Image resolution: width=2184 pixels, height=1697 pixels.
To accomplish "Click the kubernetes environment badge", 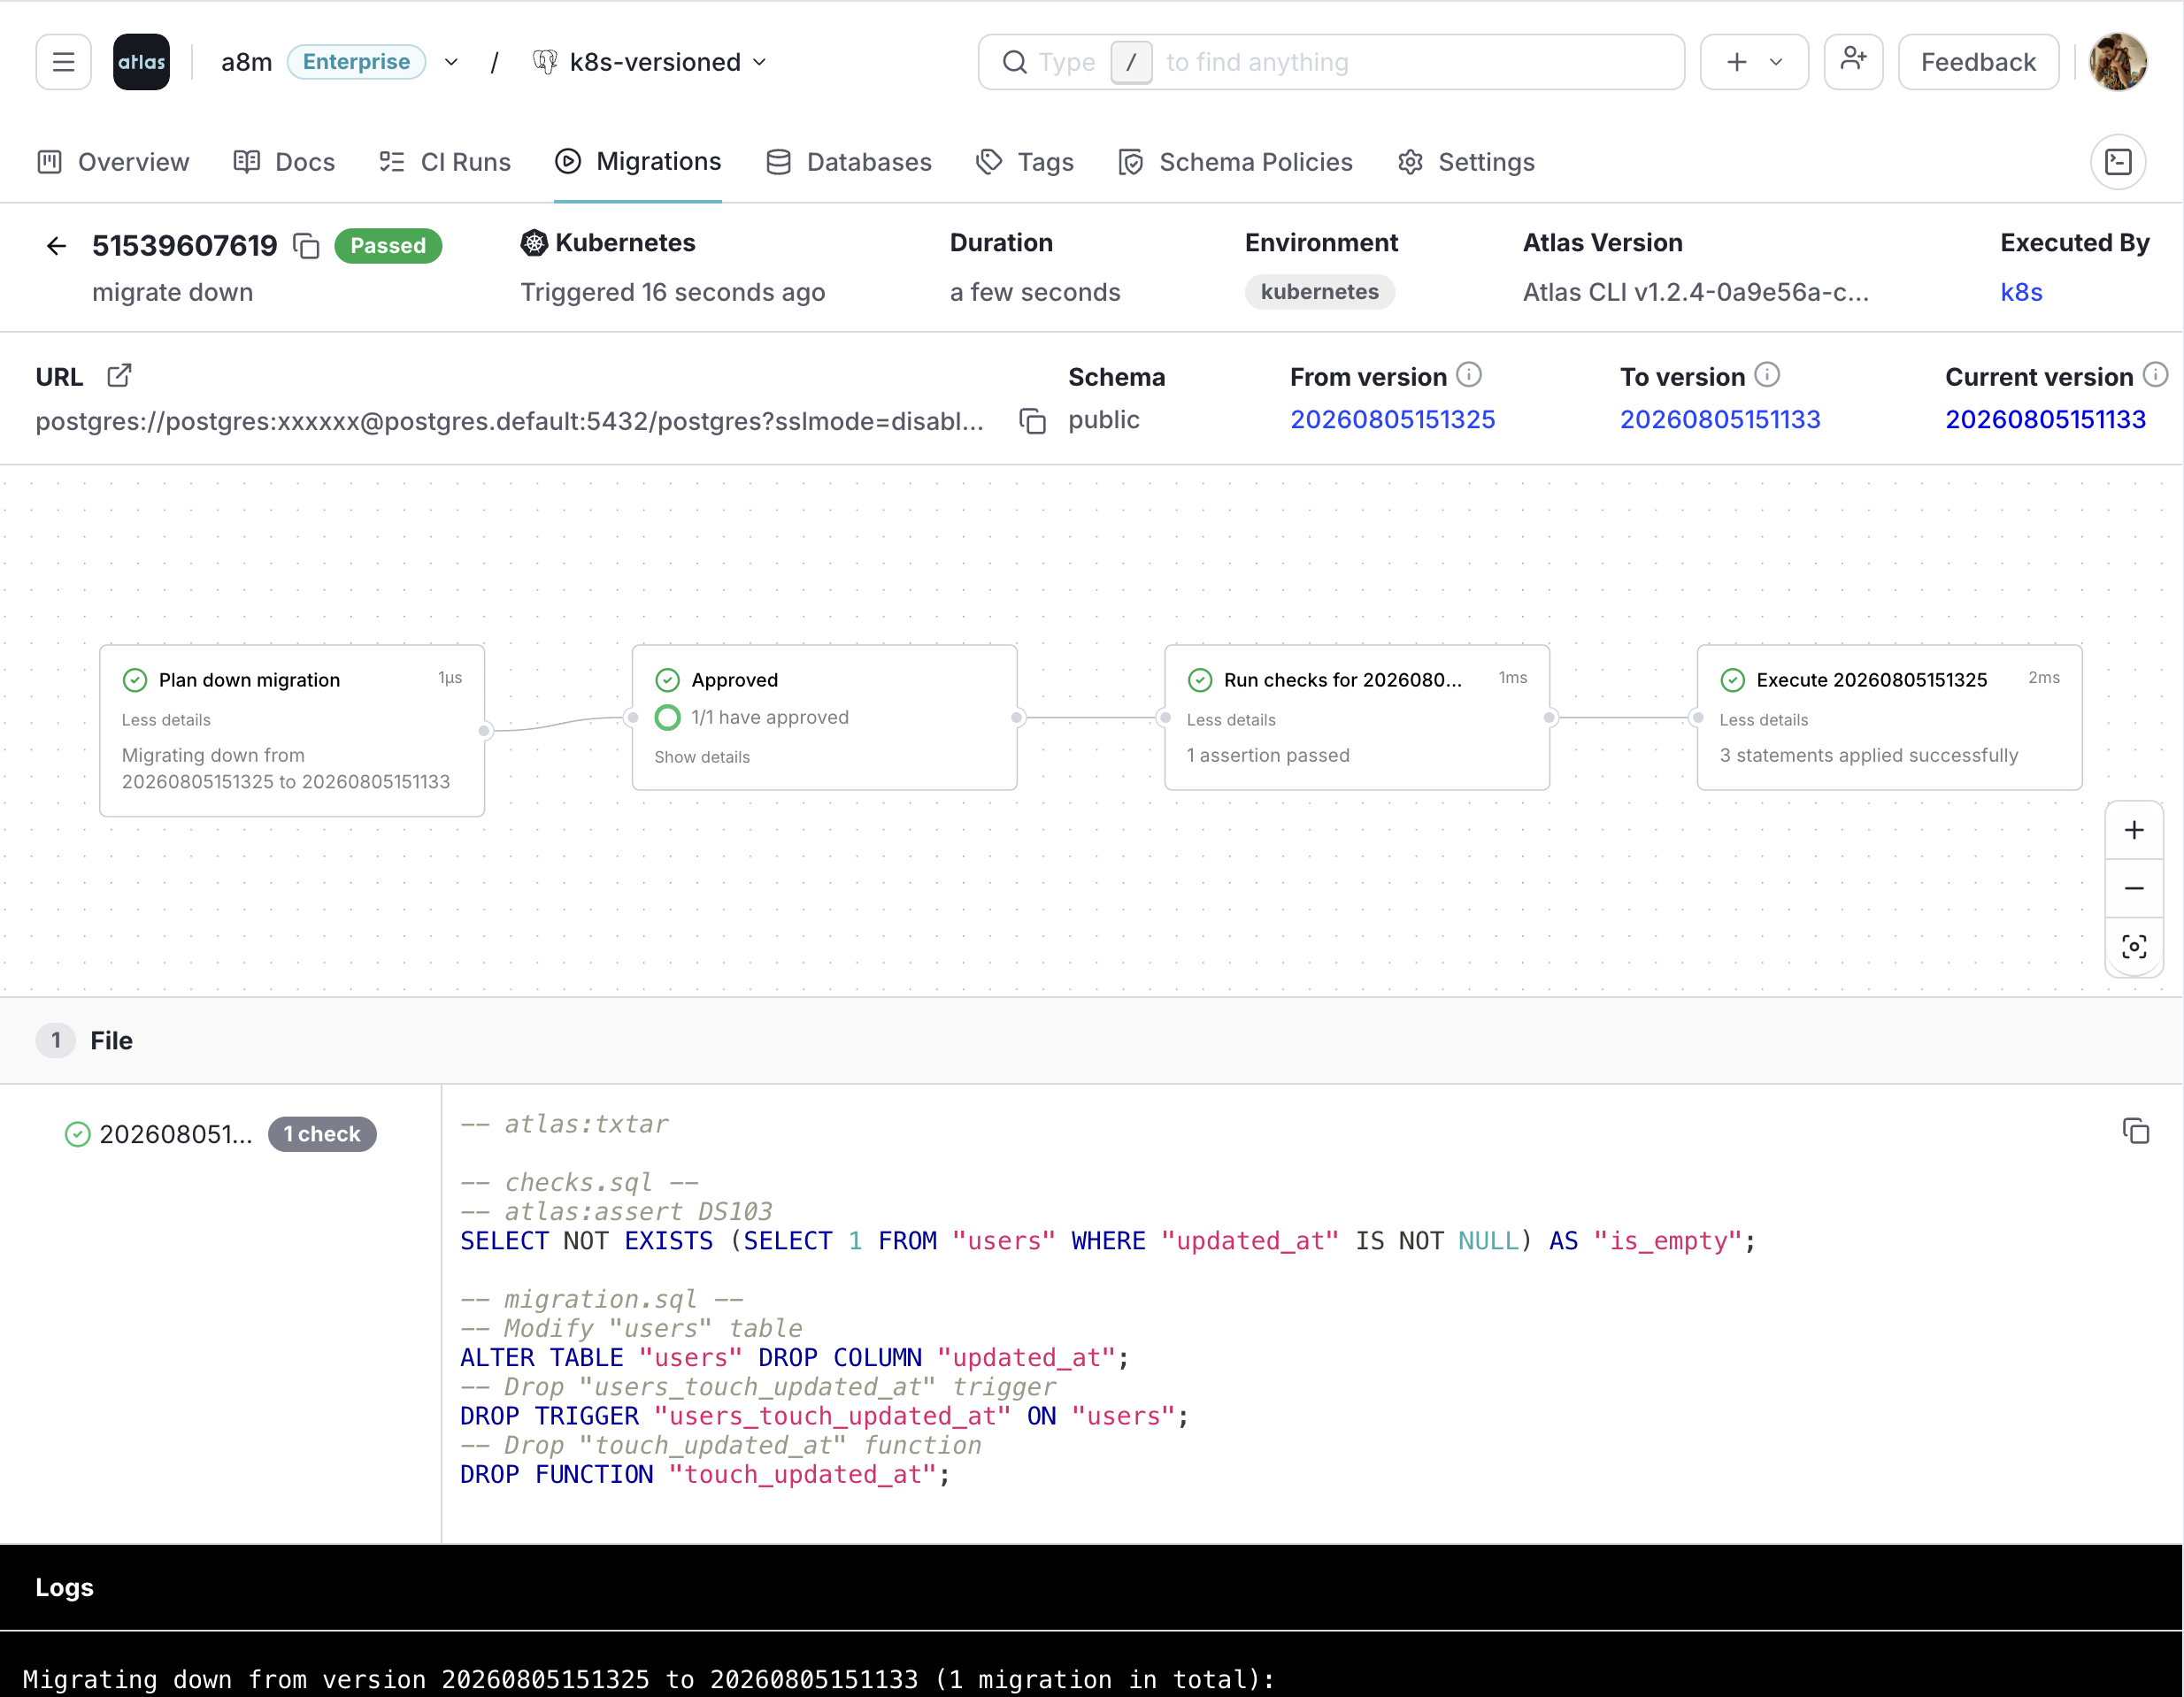I will pyautogui.click(x=1319, y=292).
